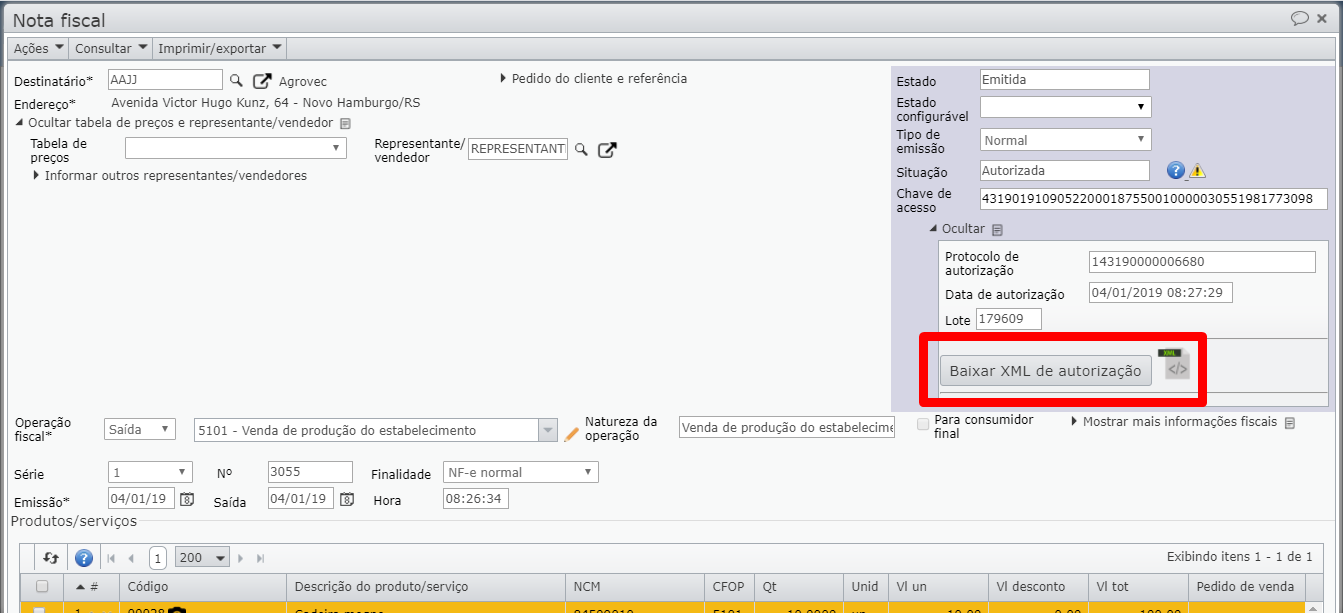
Task: Click the search magnifier next to Representante/vendedor
Action: point(581,149)
